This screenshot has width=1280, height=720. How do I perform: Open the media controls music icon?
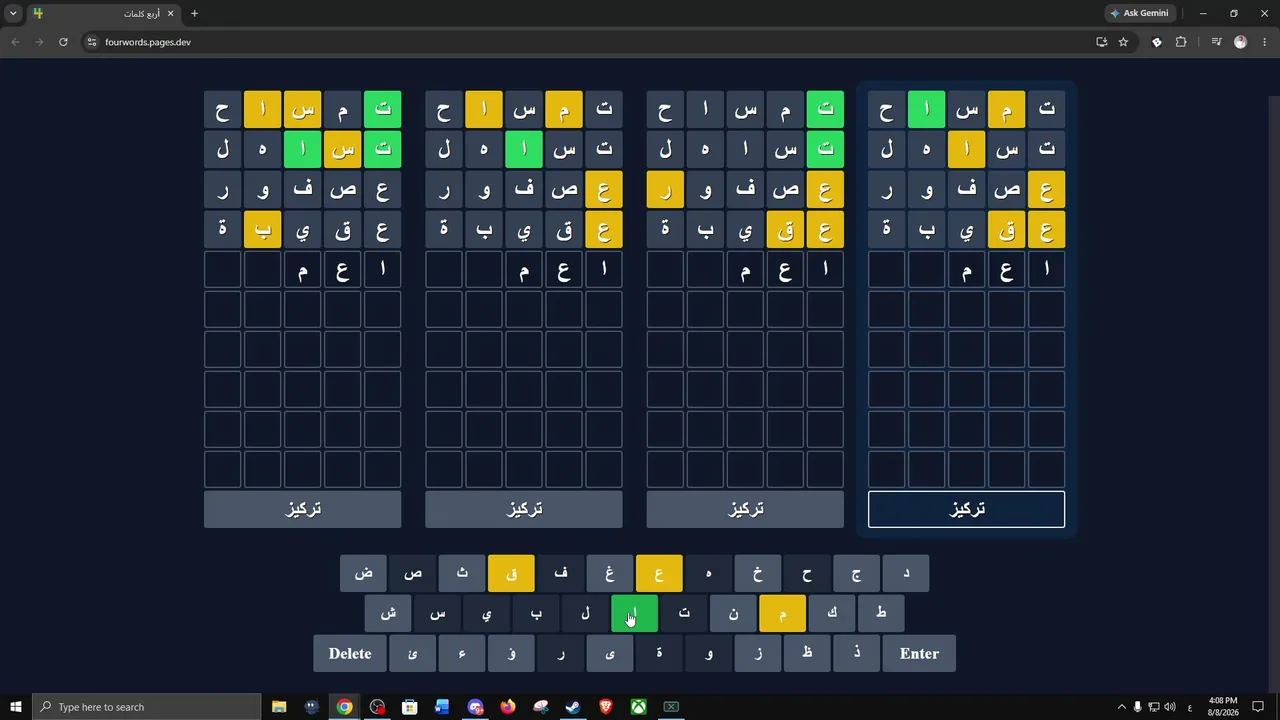(x=1216, y=42)
